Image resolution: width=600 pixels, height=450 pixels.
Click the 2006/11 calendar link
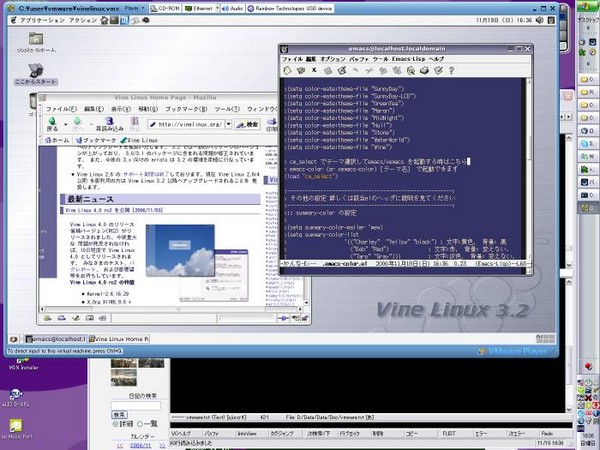140,445
